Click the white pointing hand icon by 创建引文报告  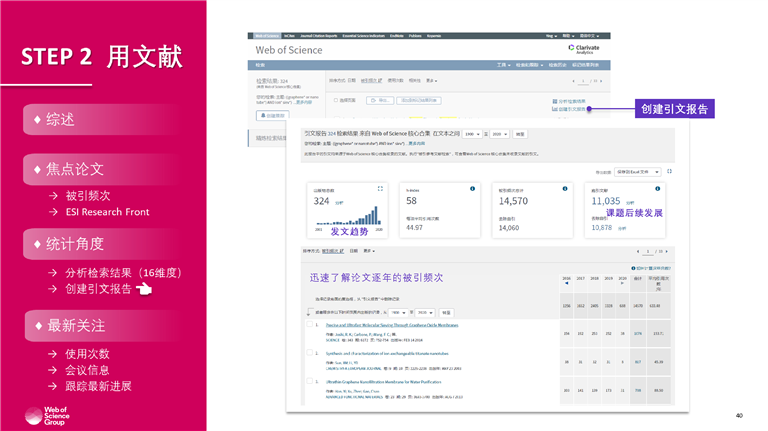tap(144, 289)
